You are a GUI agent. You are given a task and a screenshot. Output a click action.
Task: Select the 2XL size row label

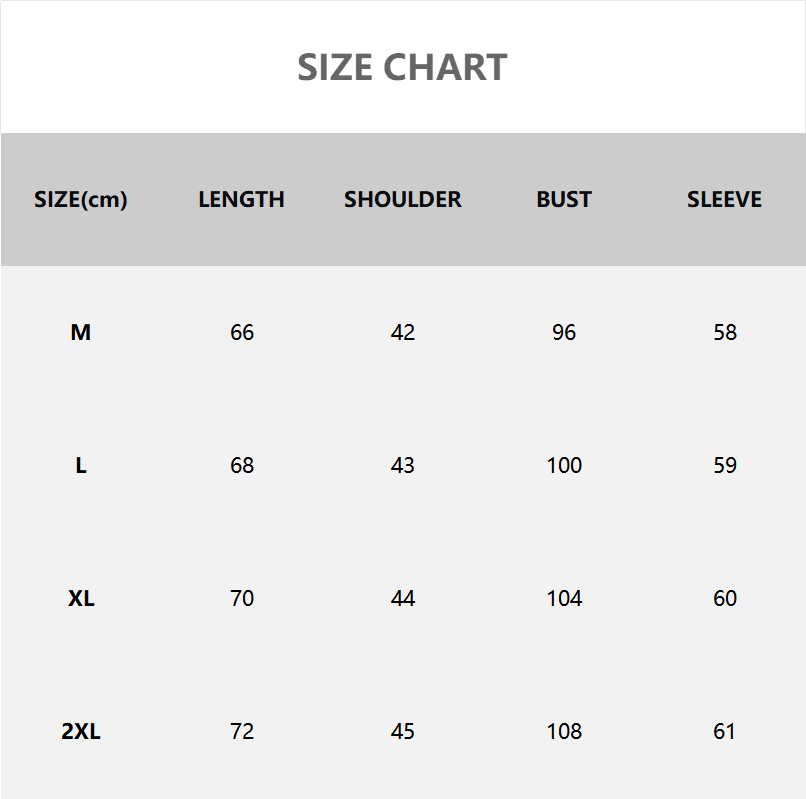(81, 731)
